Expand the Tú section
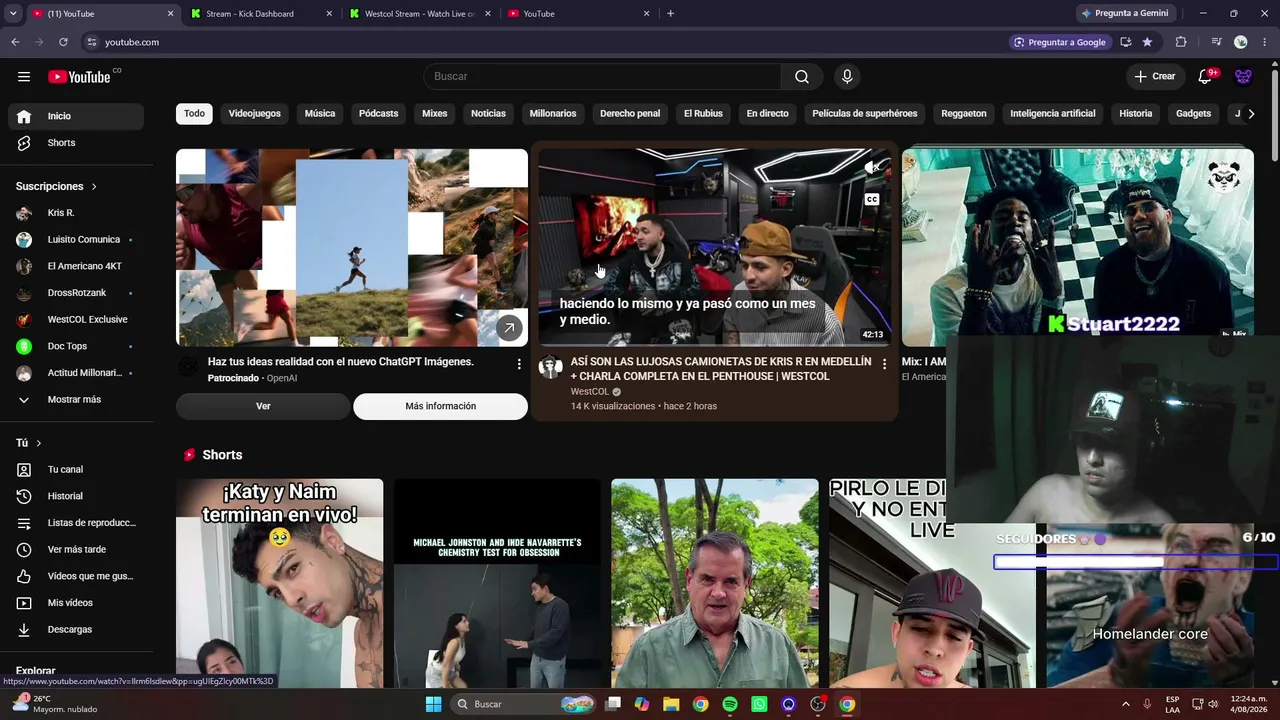This screenshot has width=1280, height=720. pyautogui.click(x=29, y=443)
